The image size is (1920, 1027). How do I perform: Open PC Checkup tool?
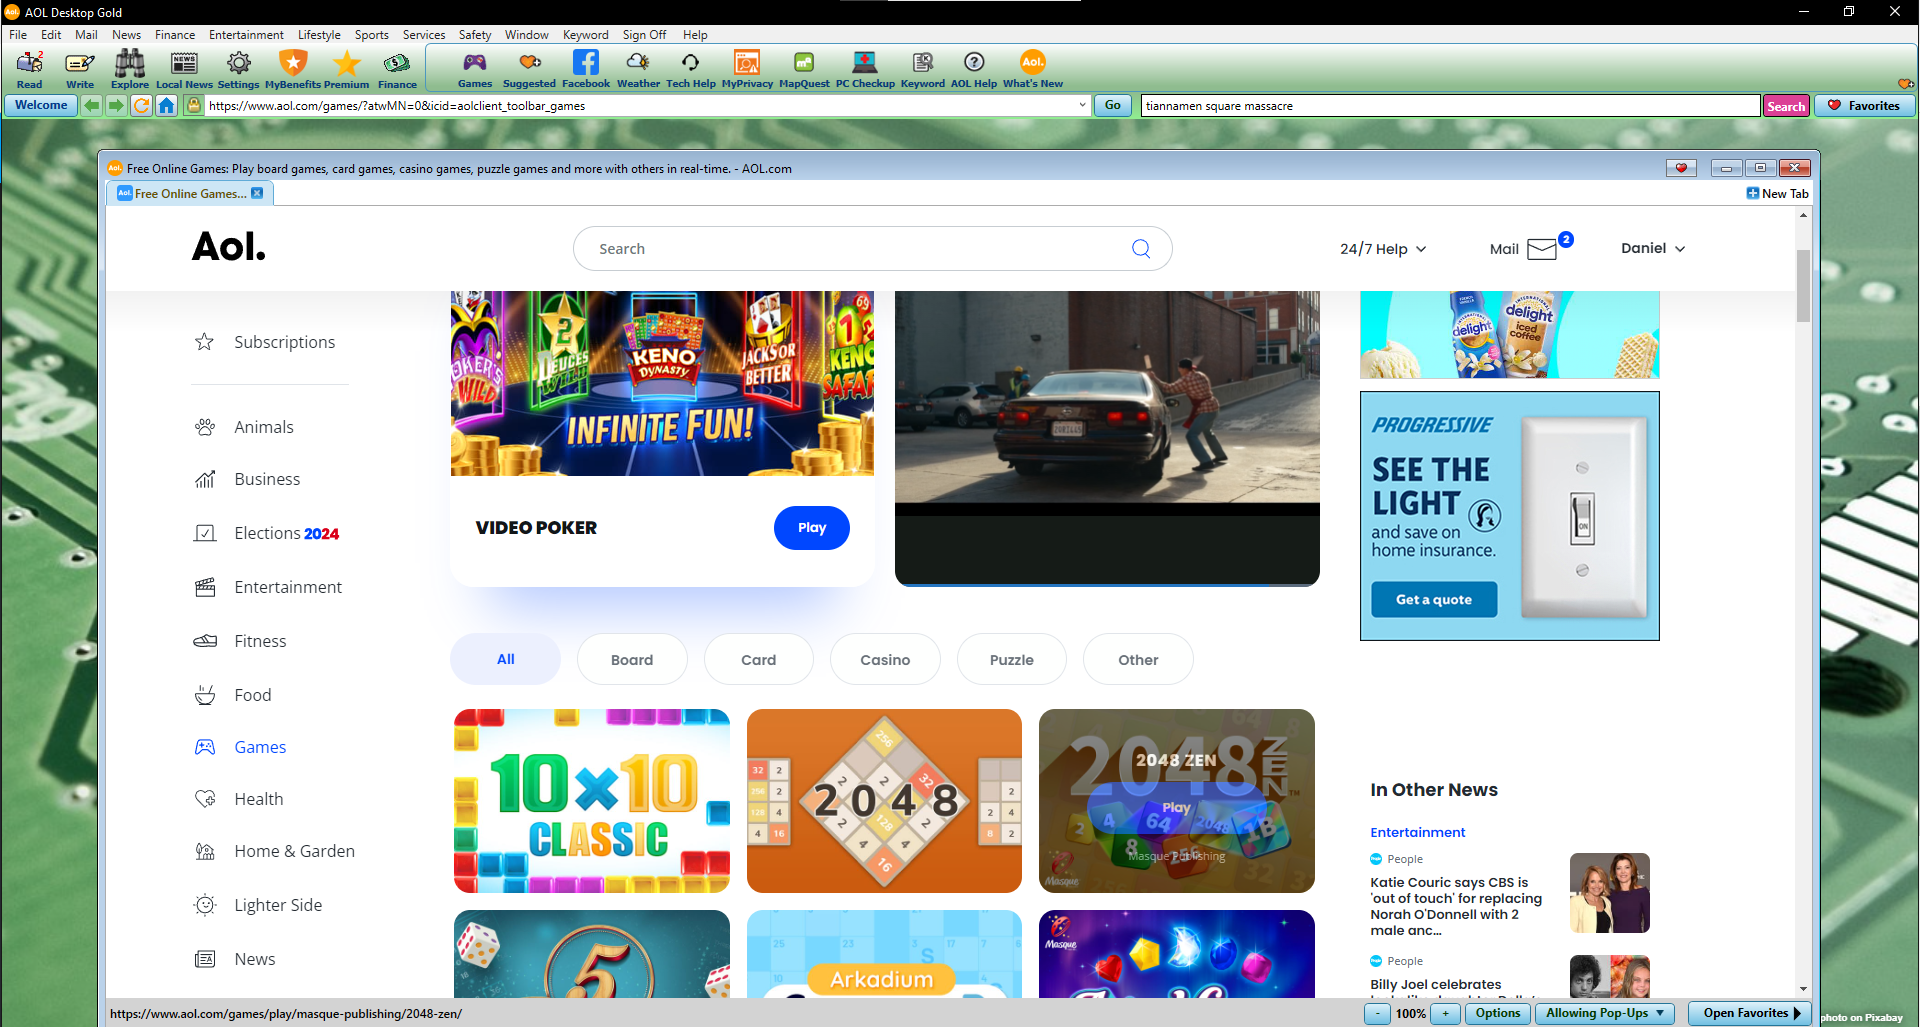tap(865, 69)
